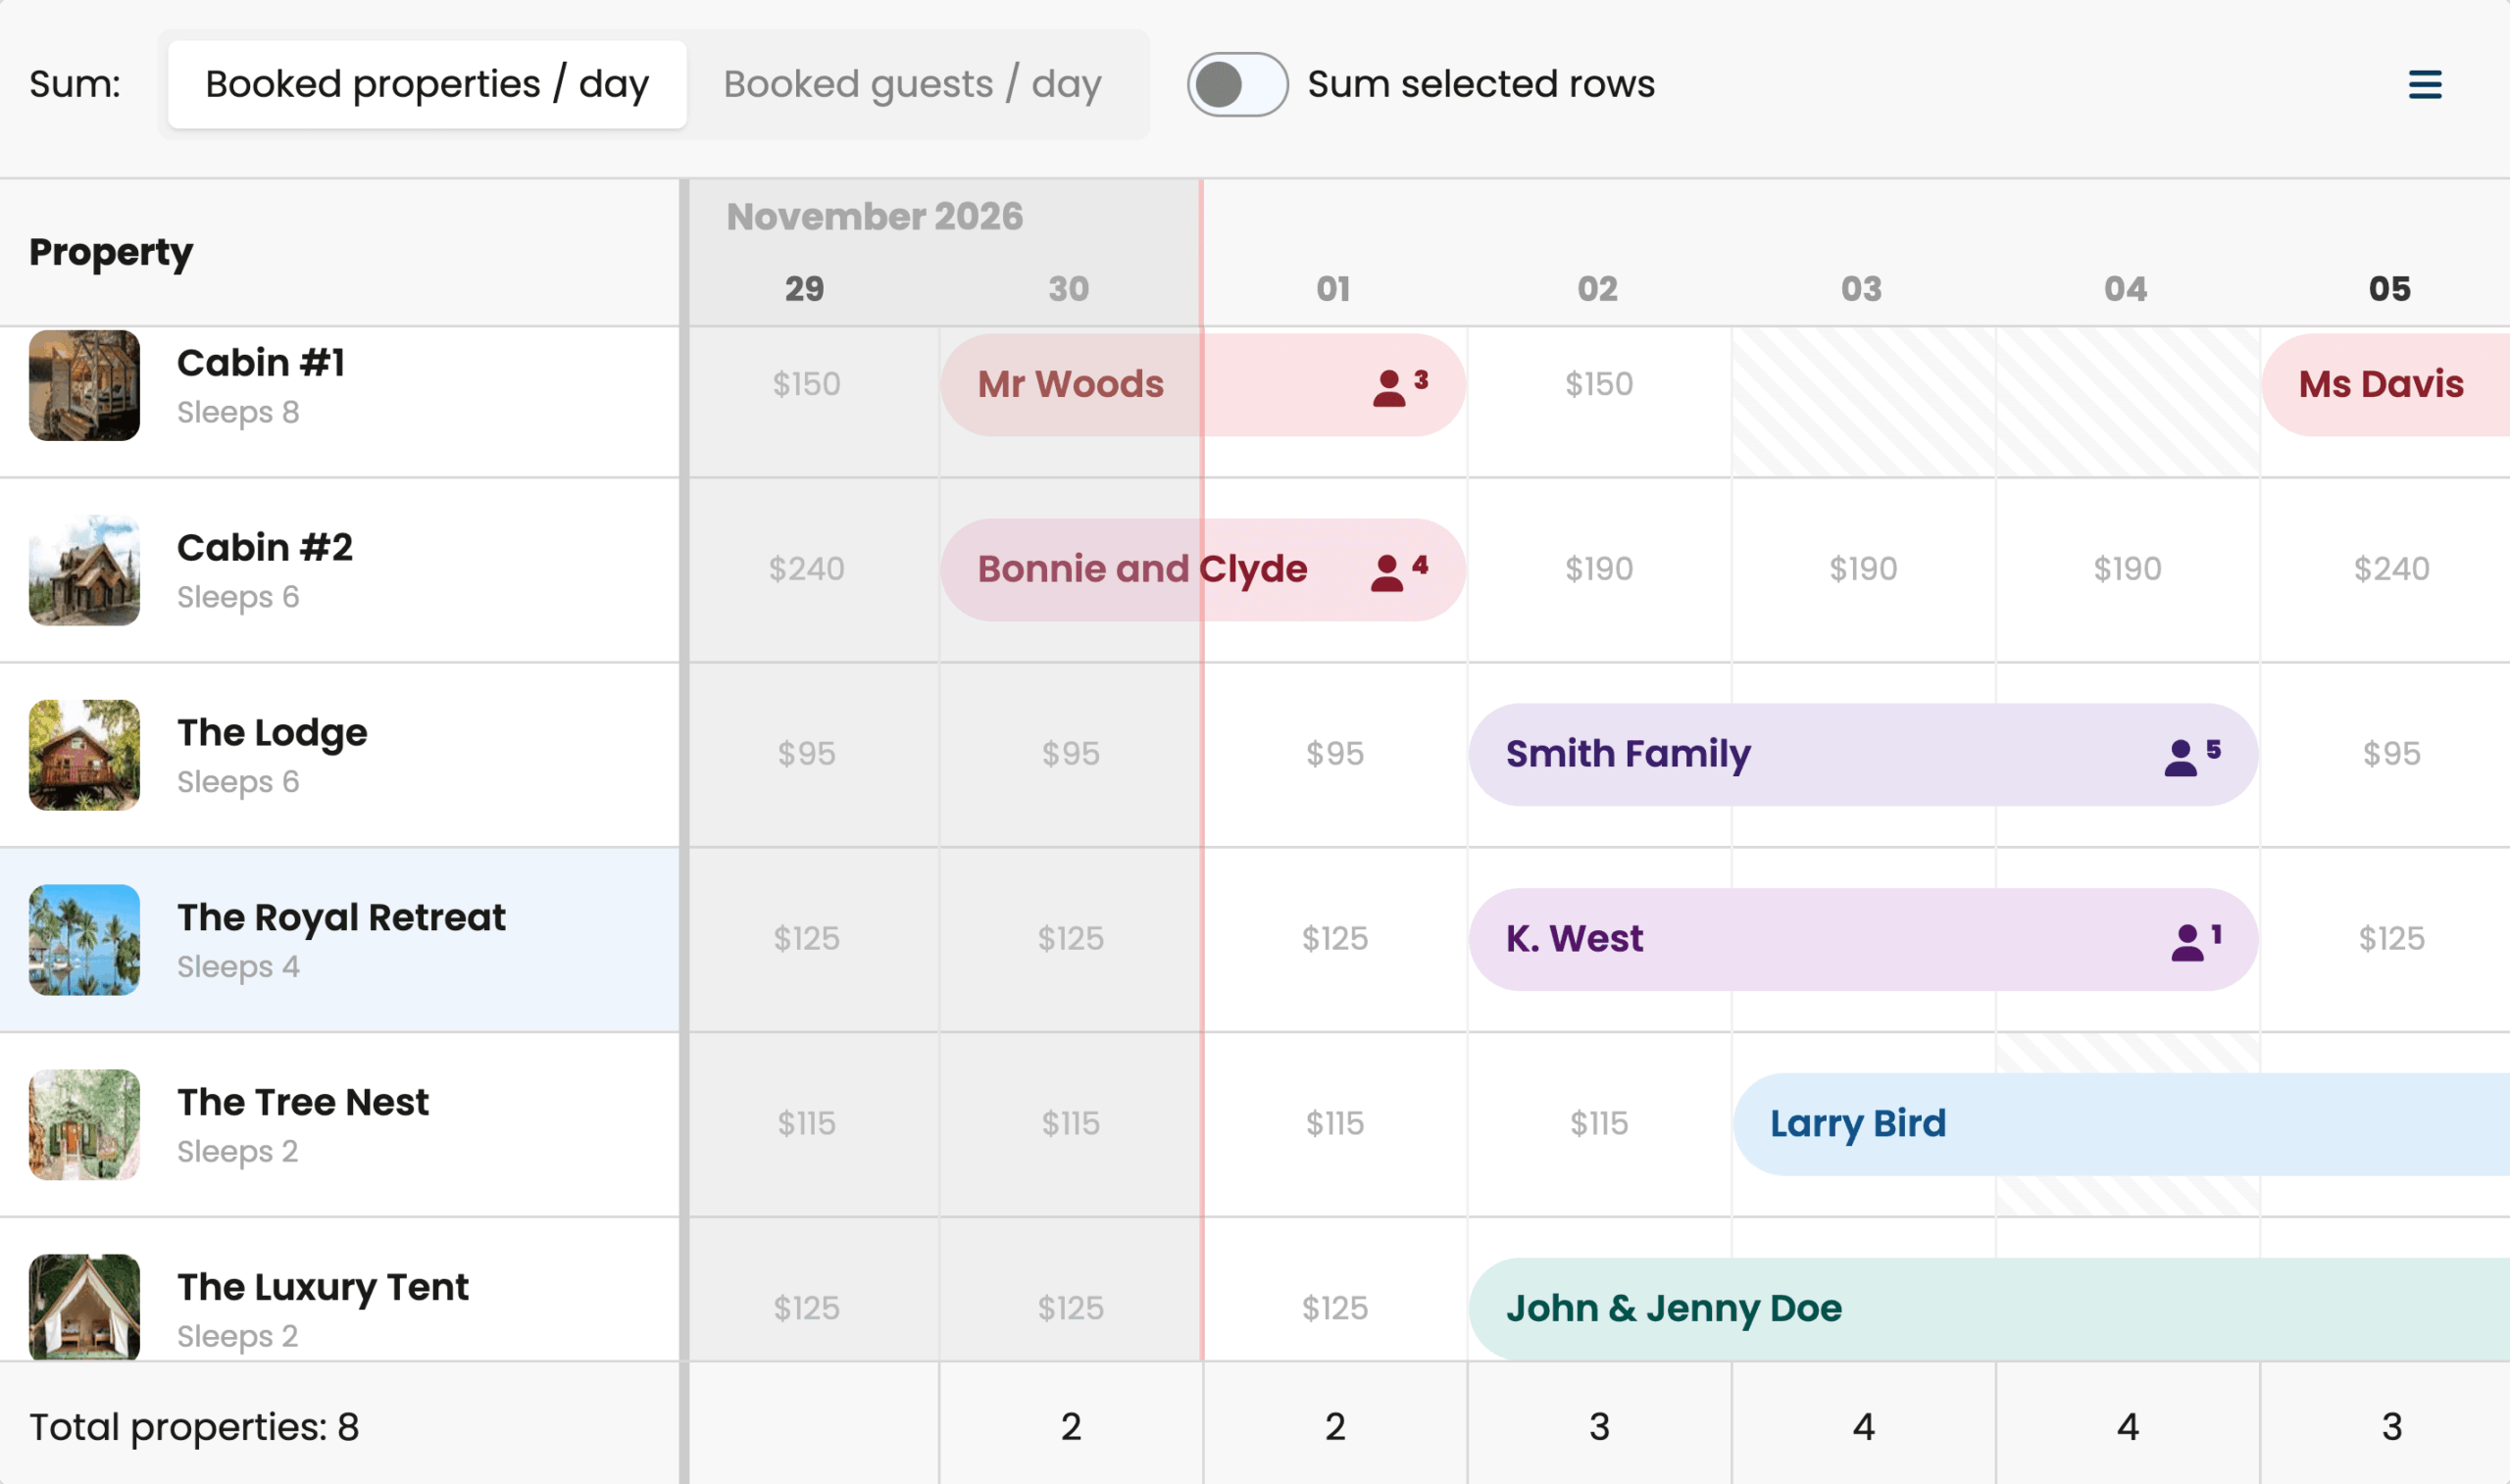This screenshot has width=2510, height=1484.
Task: Switch to Booked guests / day tab
Action: point(912,85)
